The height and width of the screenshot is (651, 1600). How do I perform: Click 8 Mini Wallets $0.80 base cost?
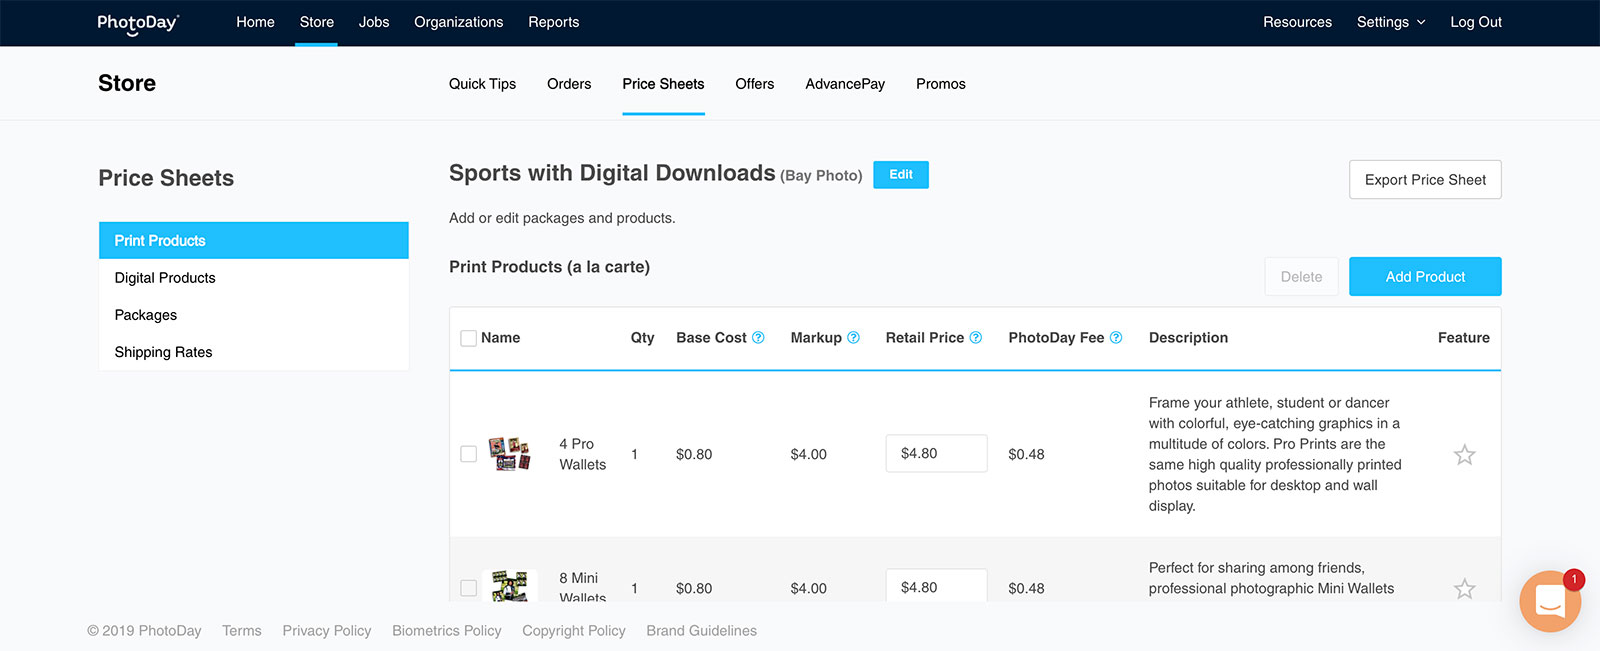(x=694, y=588)
